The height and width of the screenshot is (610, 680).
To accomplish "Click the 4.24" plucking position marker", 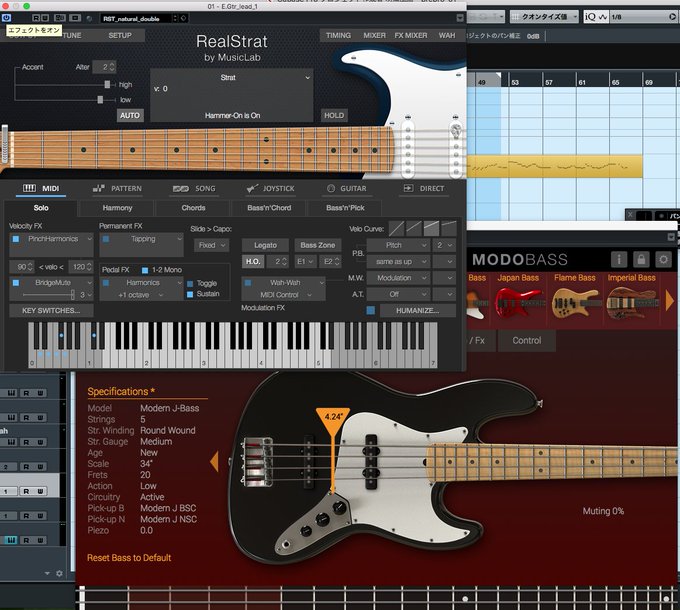I will point(333,421).
